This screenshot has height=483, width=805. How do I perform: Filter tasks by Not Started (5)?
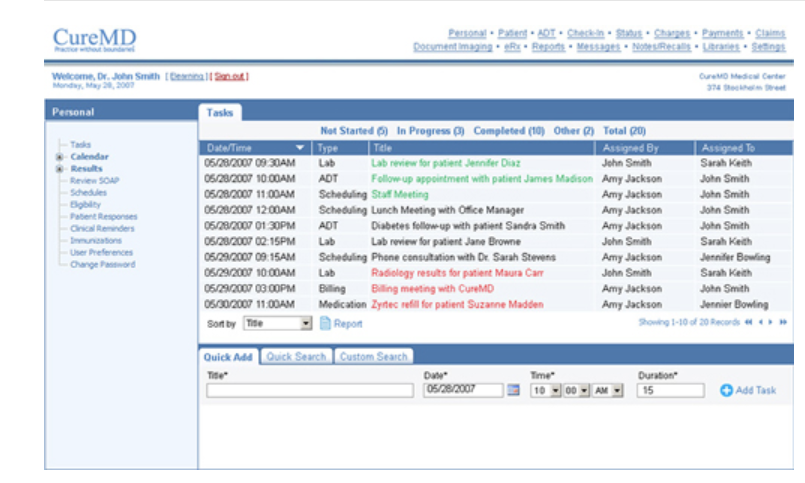point(354,131)
